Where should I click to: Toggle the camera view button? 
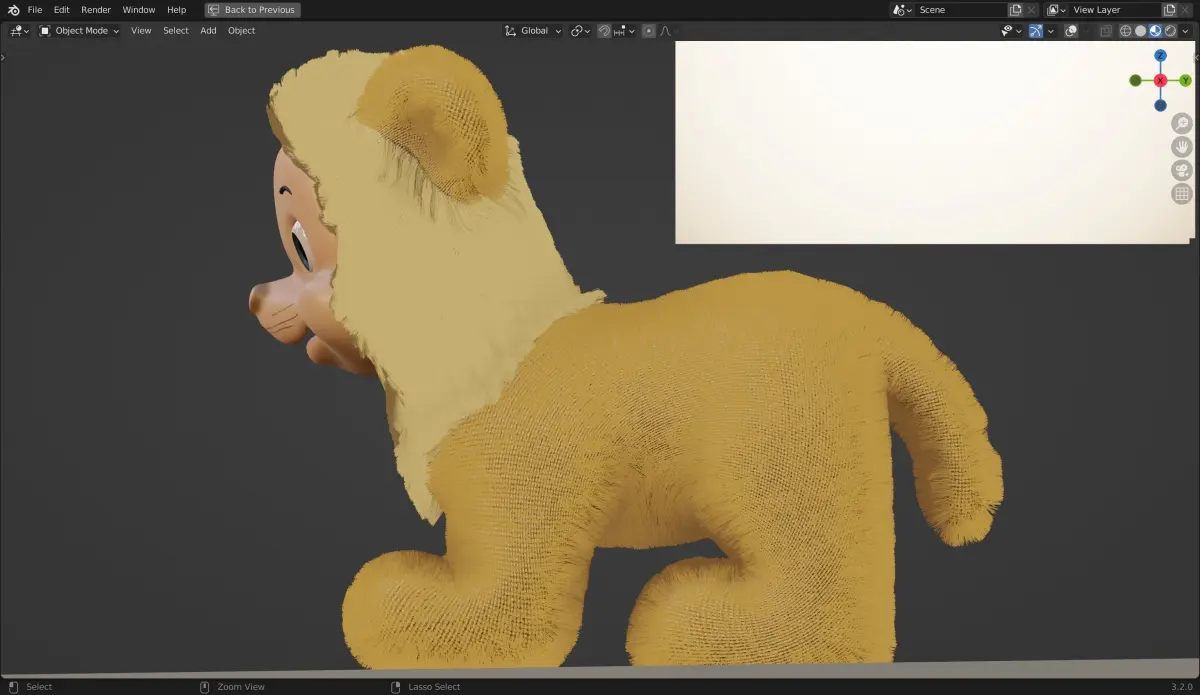click(1182, 171)
